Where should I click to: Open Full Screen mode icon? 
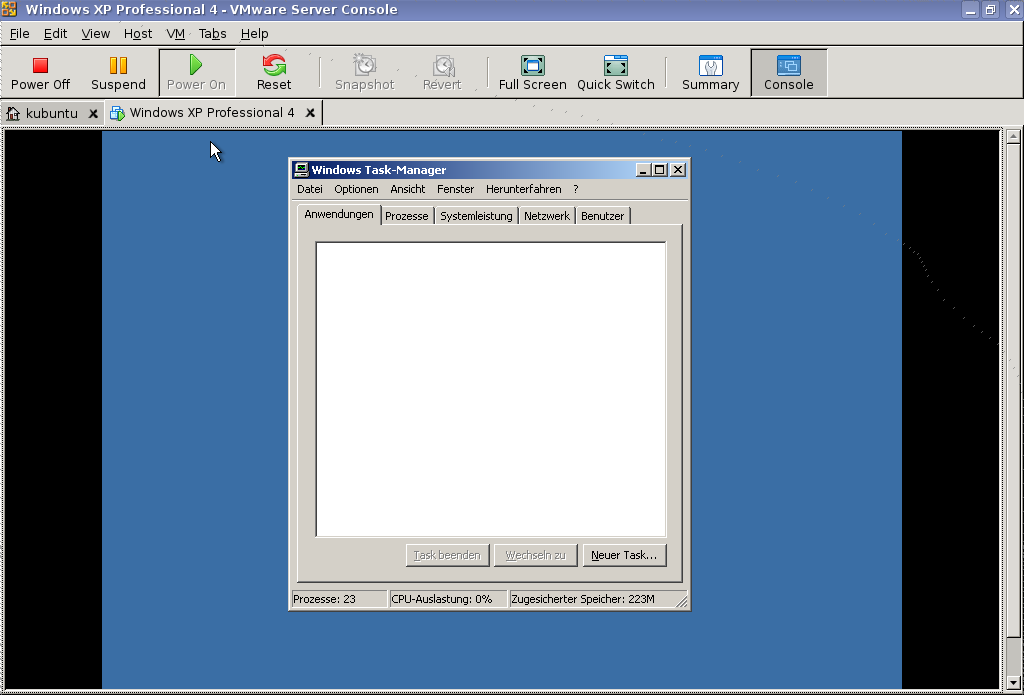coord(533,65)
